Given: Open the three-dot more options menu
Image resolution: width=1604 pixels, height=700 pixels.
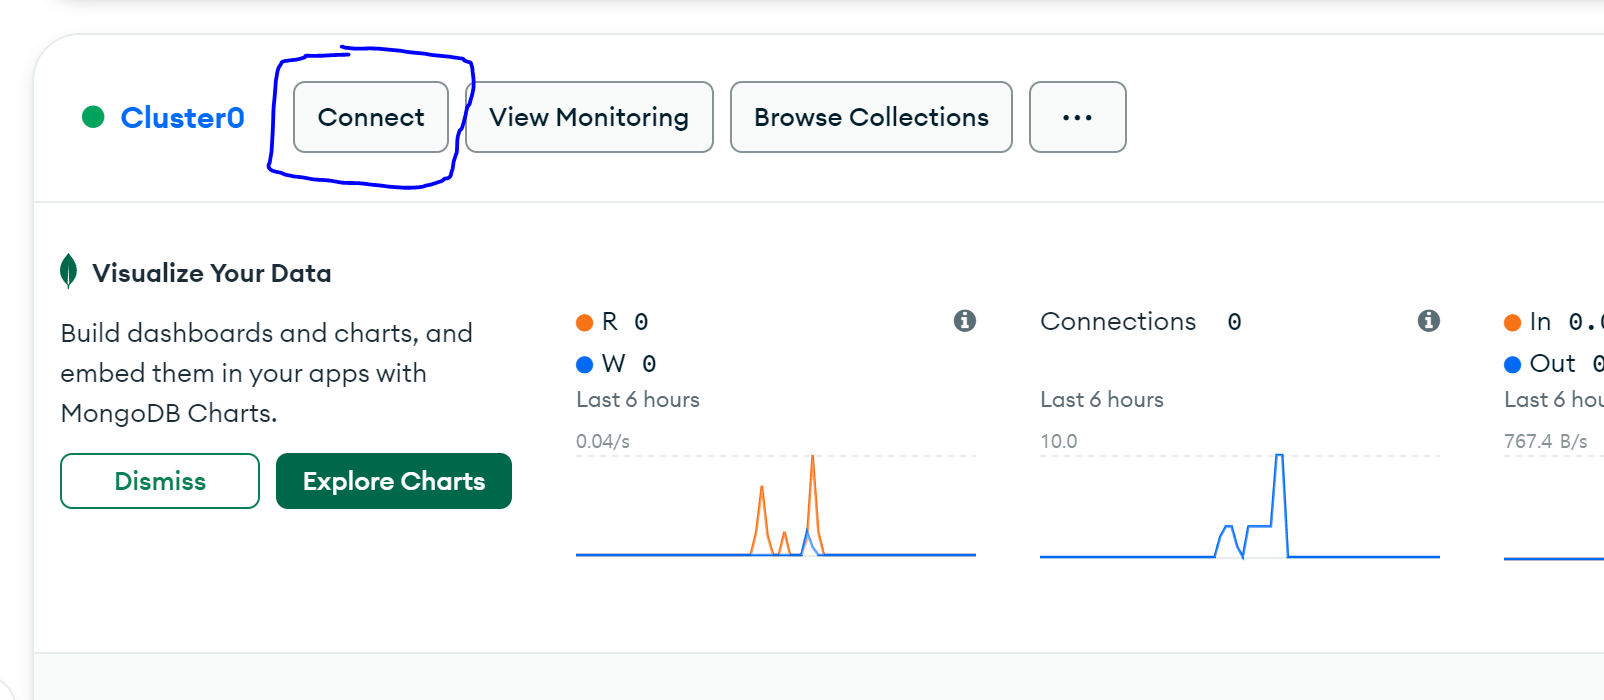Looking at the screenshot, I should [1077, 117].
